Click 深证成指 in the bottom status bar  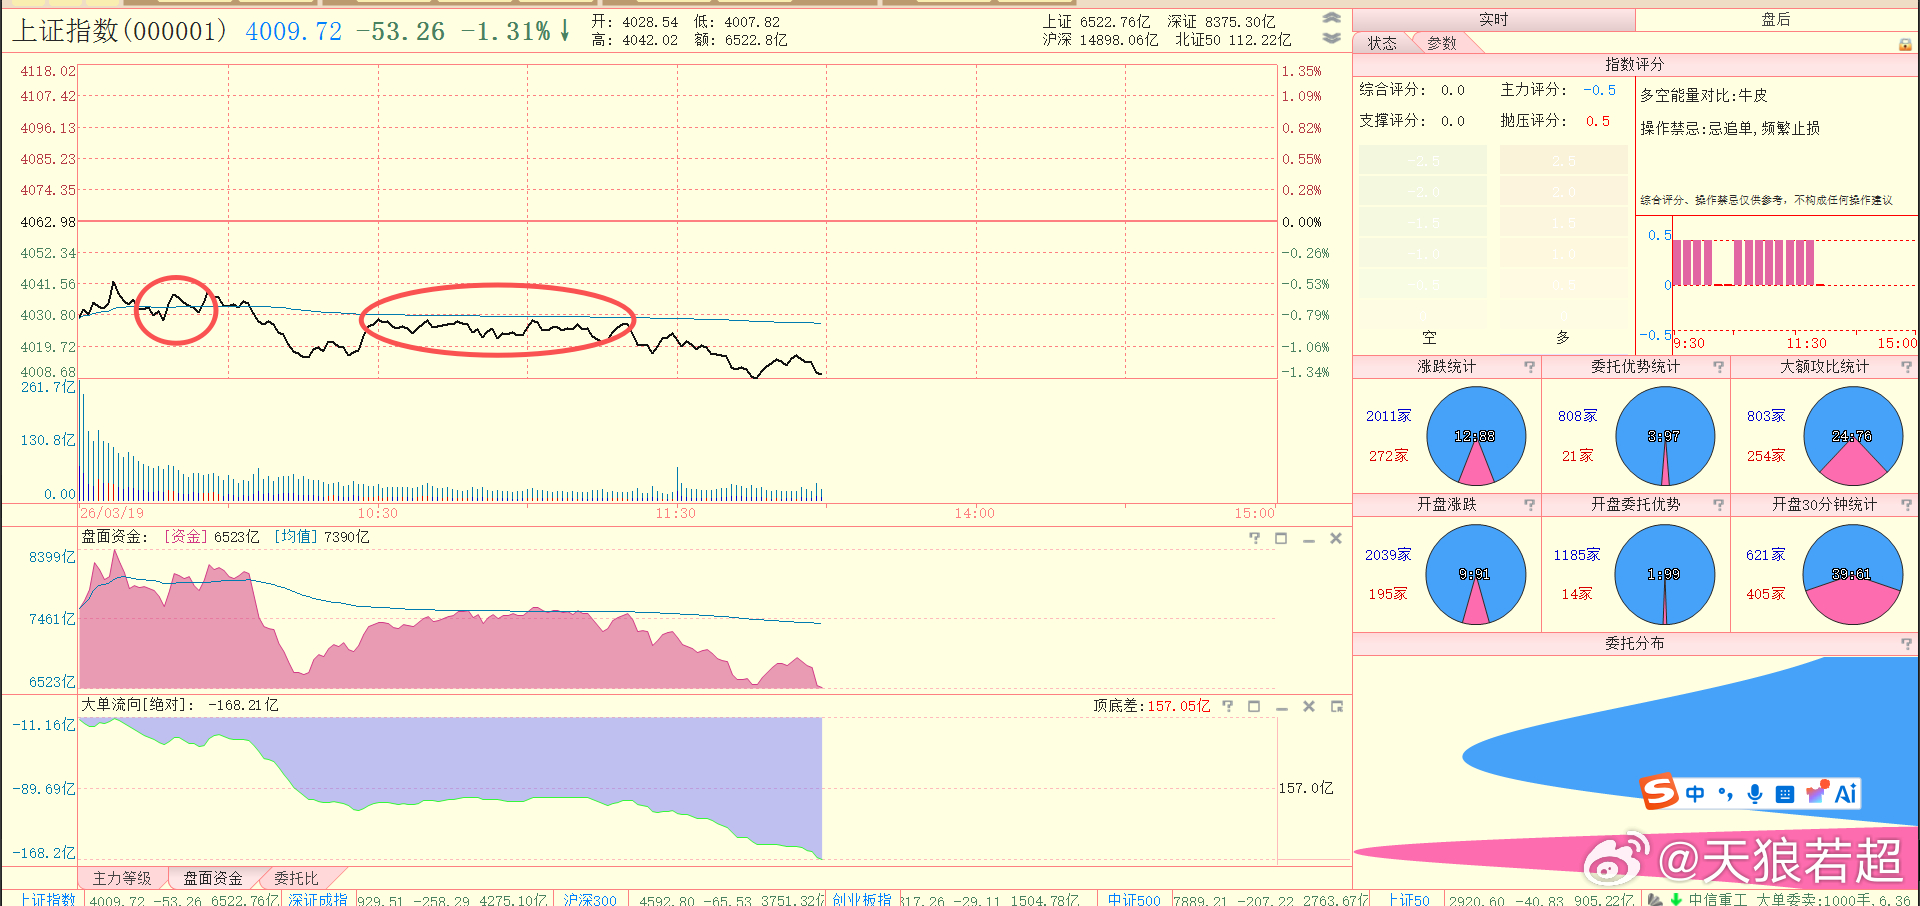318,899
